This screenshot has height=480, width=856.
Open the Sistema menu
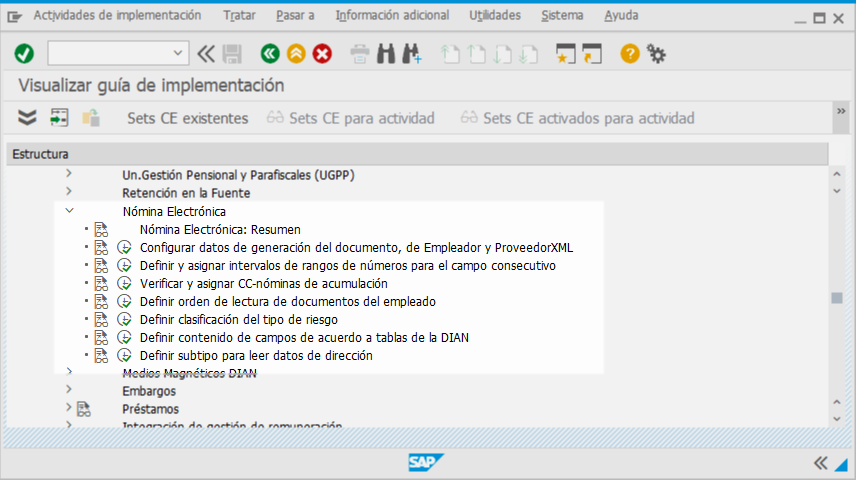coord(562,15)
